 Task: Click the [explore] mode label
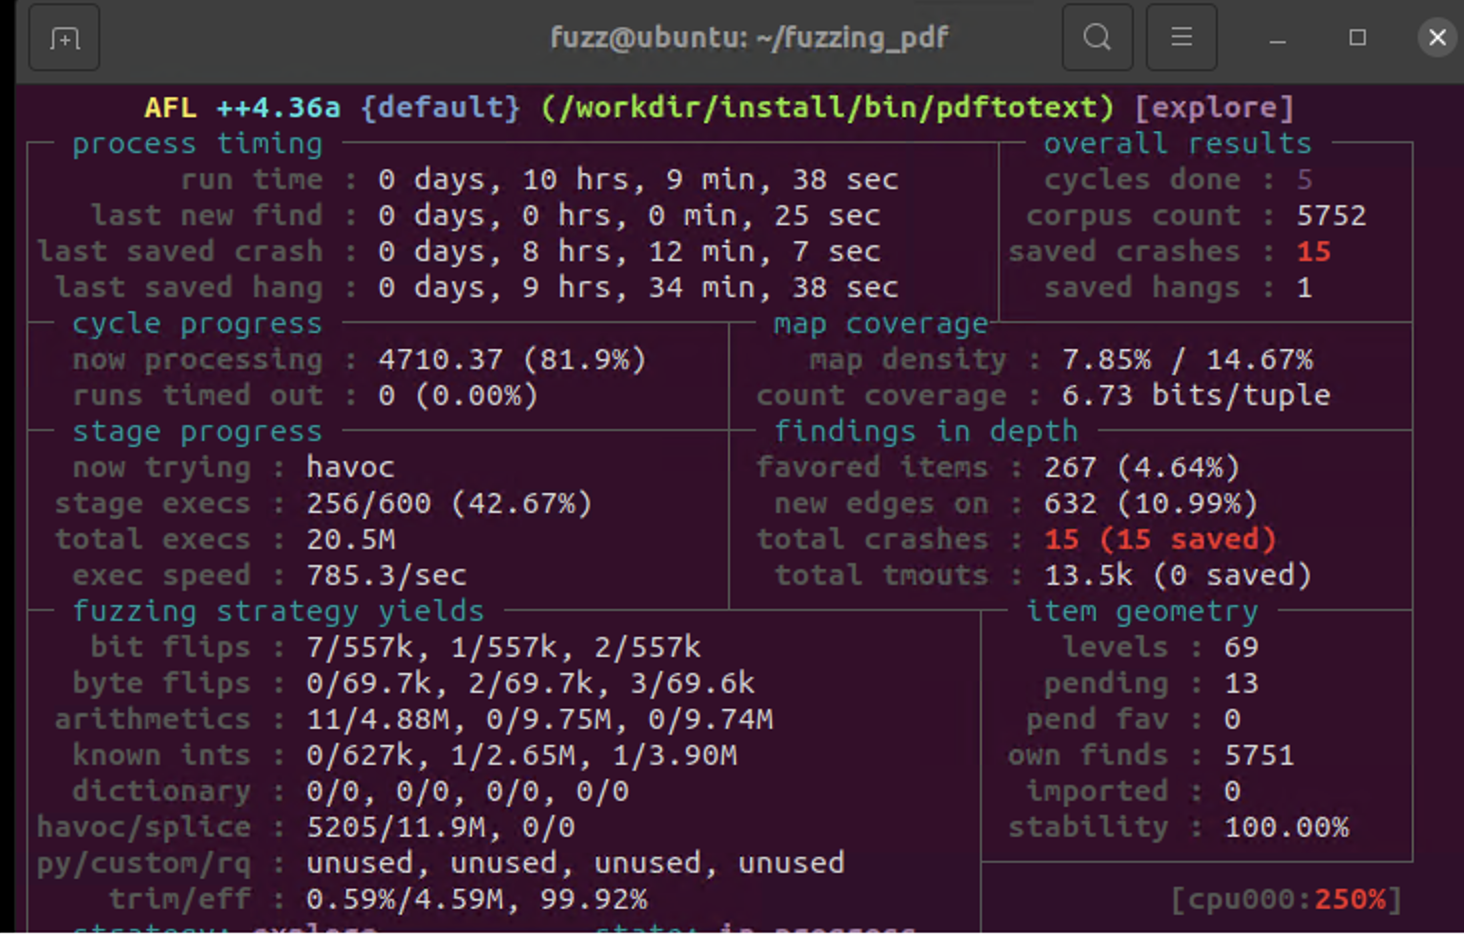(1214, 108)
